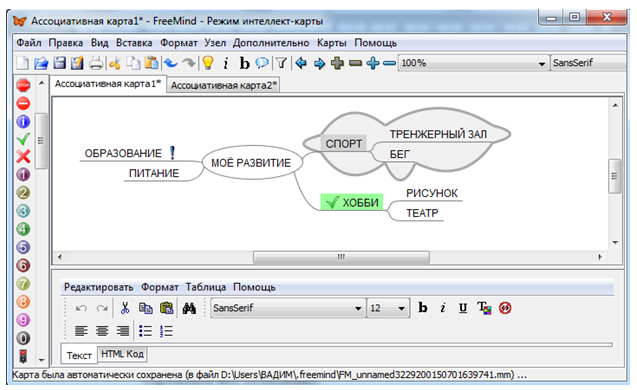Open a map file with folder icon
Screen dimensions: 637x390
pyautogui.click(x=41, y=63)
